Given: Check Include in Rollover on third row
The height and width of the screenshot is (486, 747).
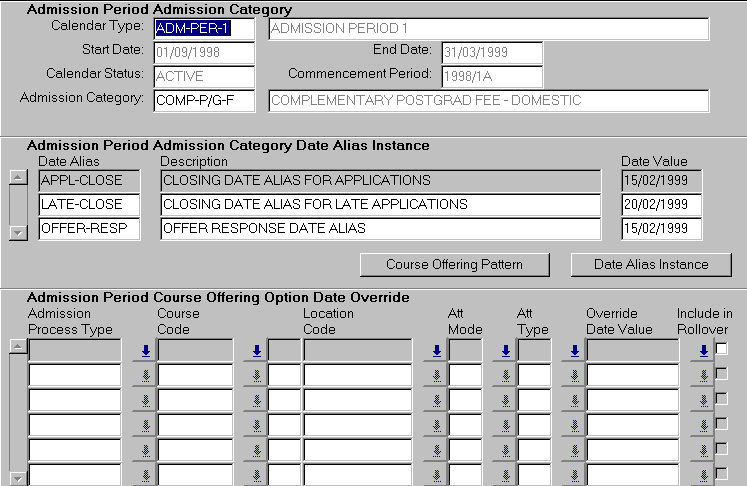Looking at the screenshot, I should (722, 398).
